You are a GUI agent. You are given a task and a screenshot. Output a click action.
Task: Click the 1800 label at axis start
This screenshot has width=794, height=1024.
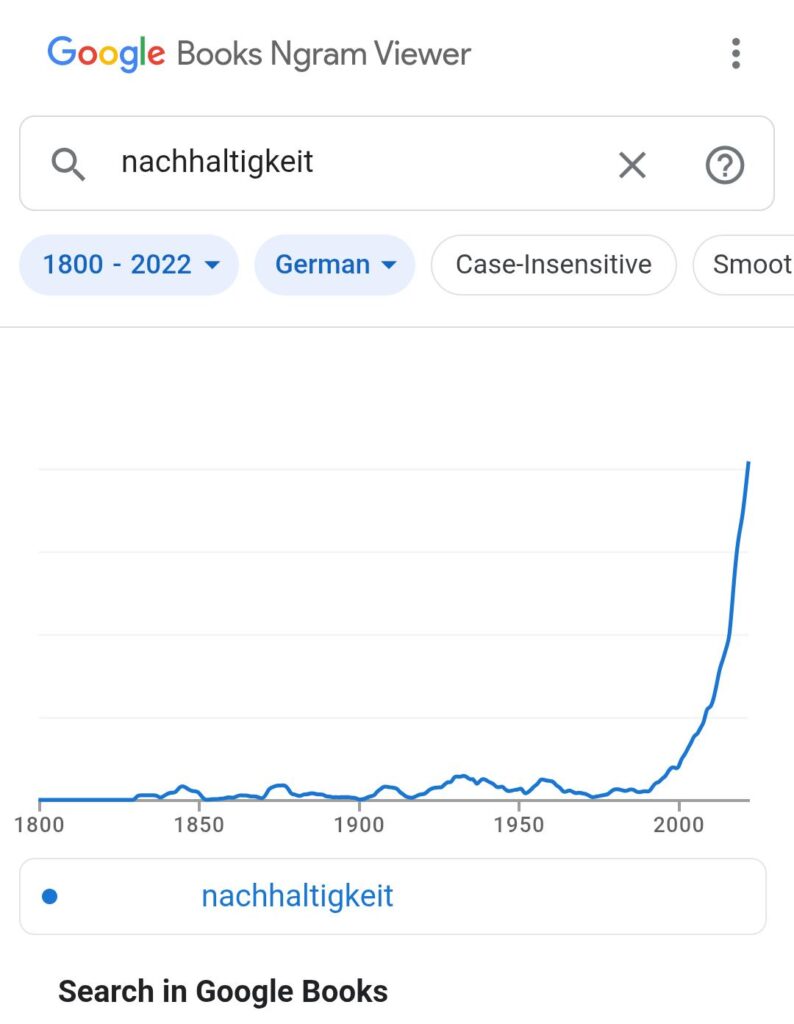point(40,824)
